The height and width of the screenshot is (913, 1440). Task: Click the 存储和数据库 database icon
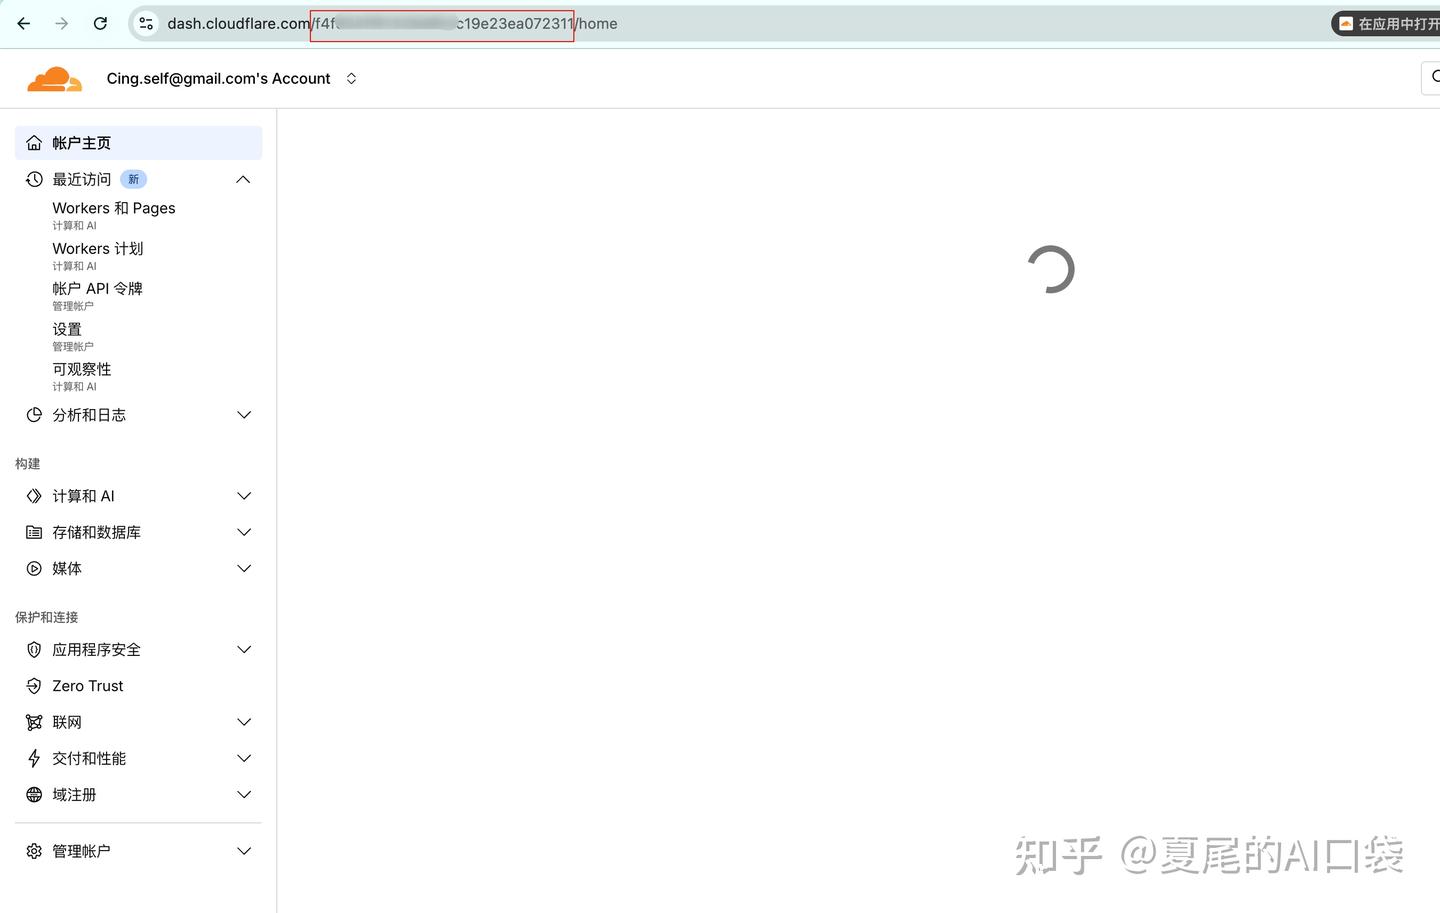coord(33,531)
